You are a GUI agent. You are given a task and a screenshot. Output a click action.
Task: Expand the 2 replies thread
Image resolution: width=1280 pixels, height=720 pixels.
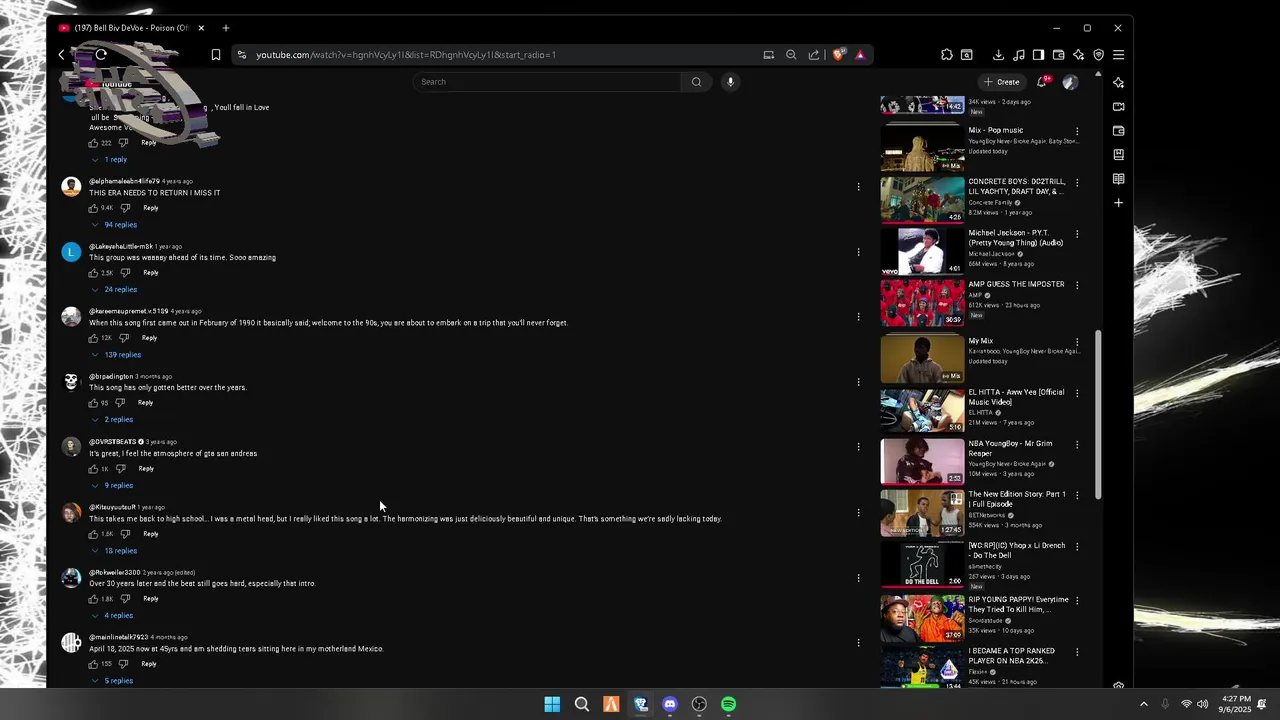click(112, 420)
